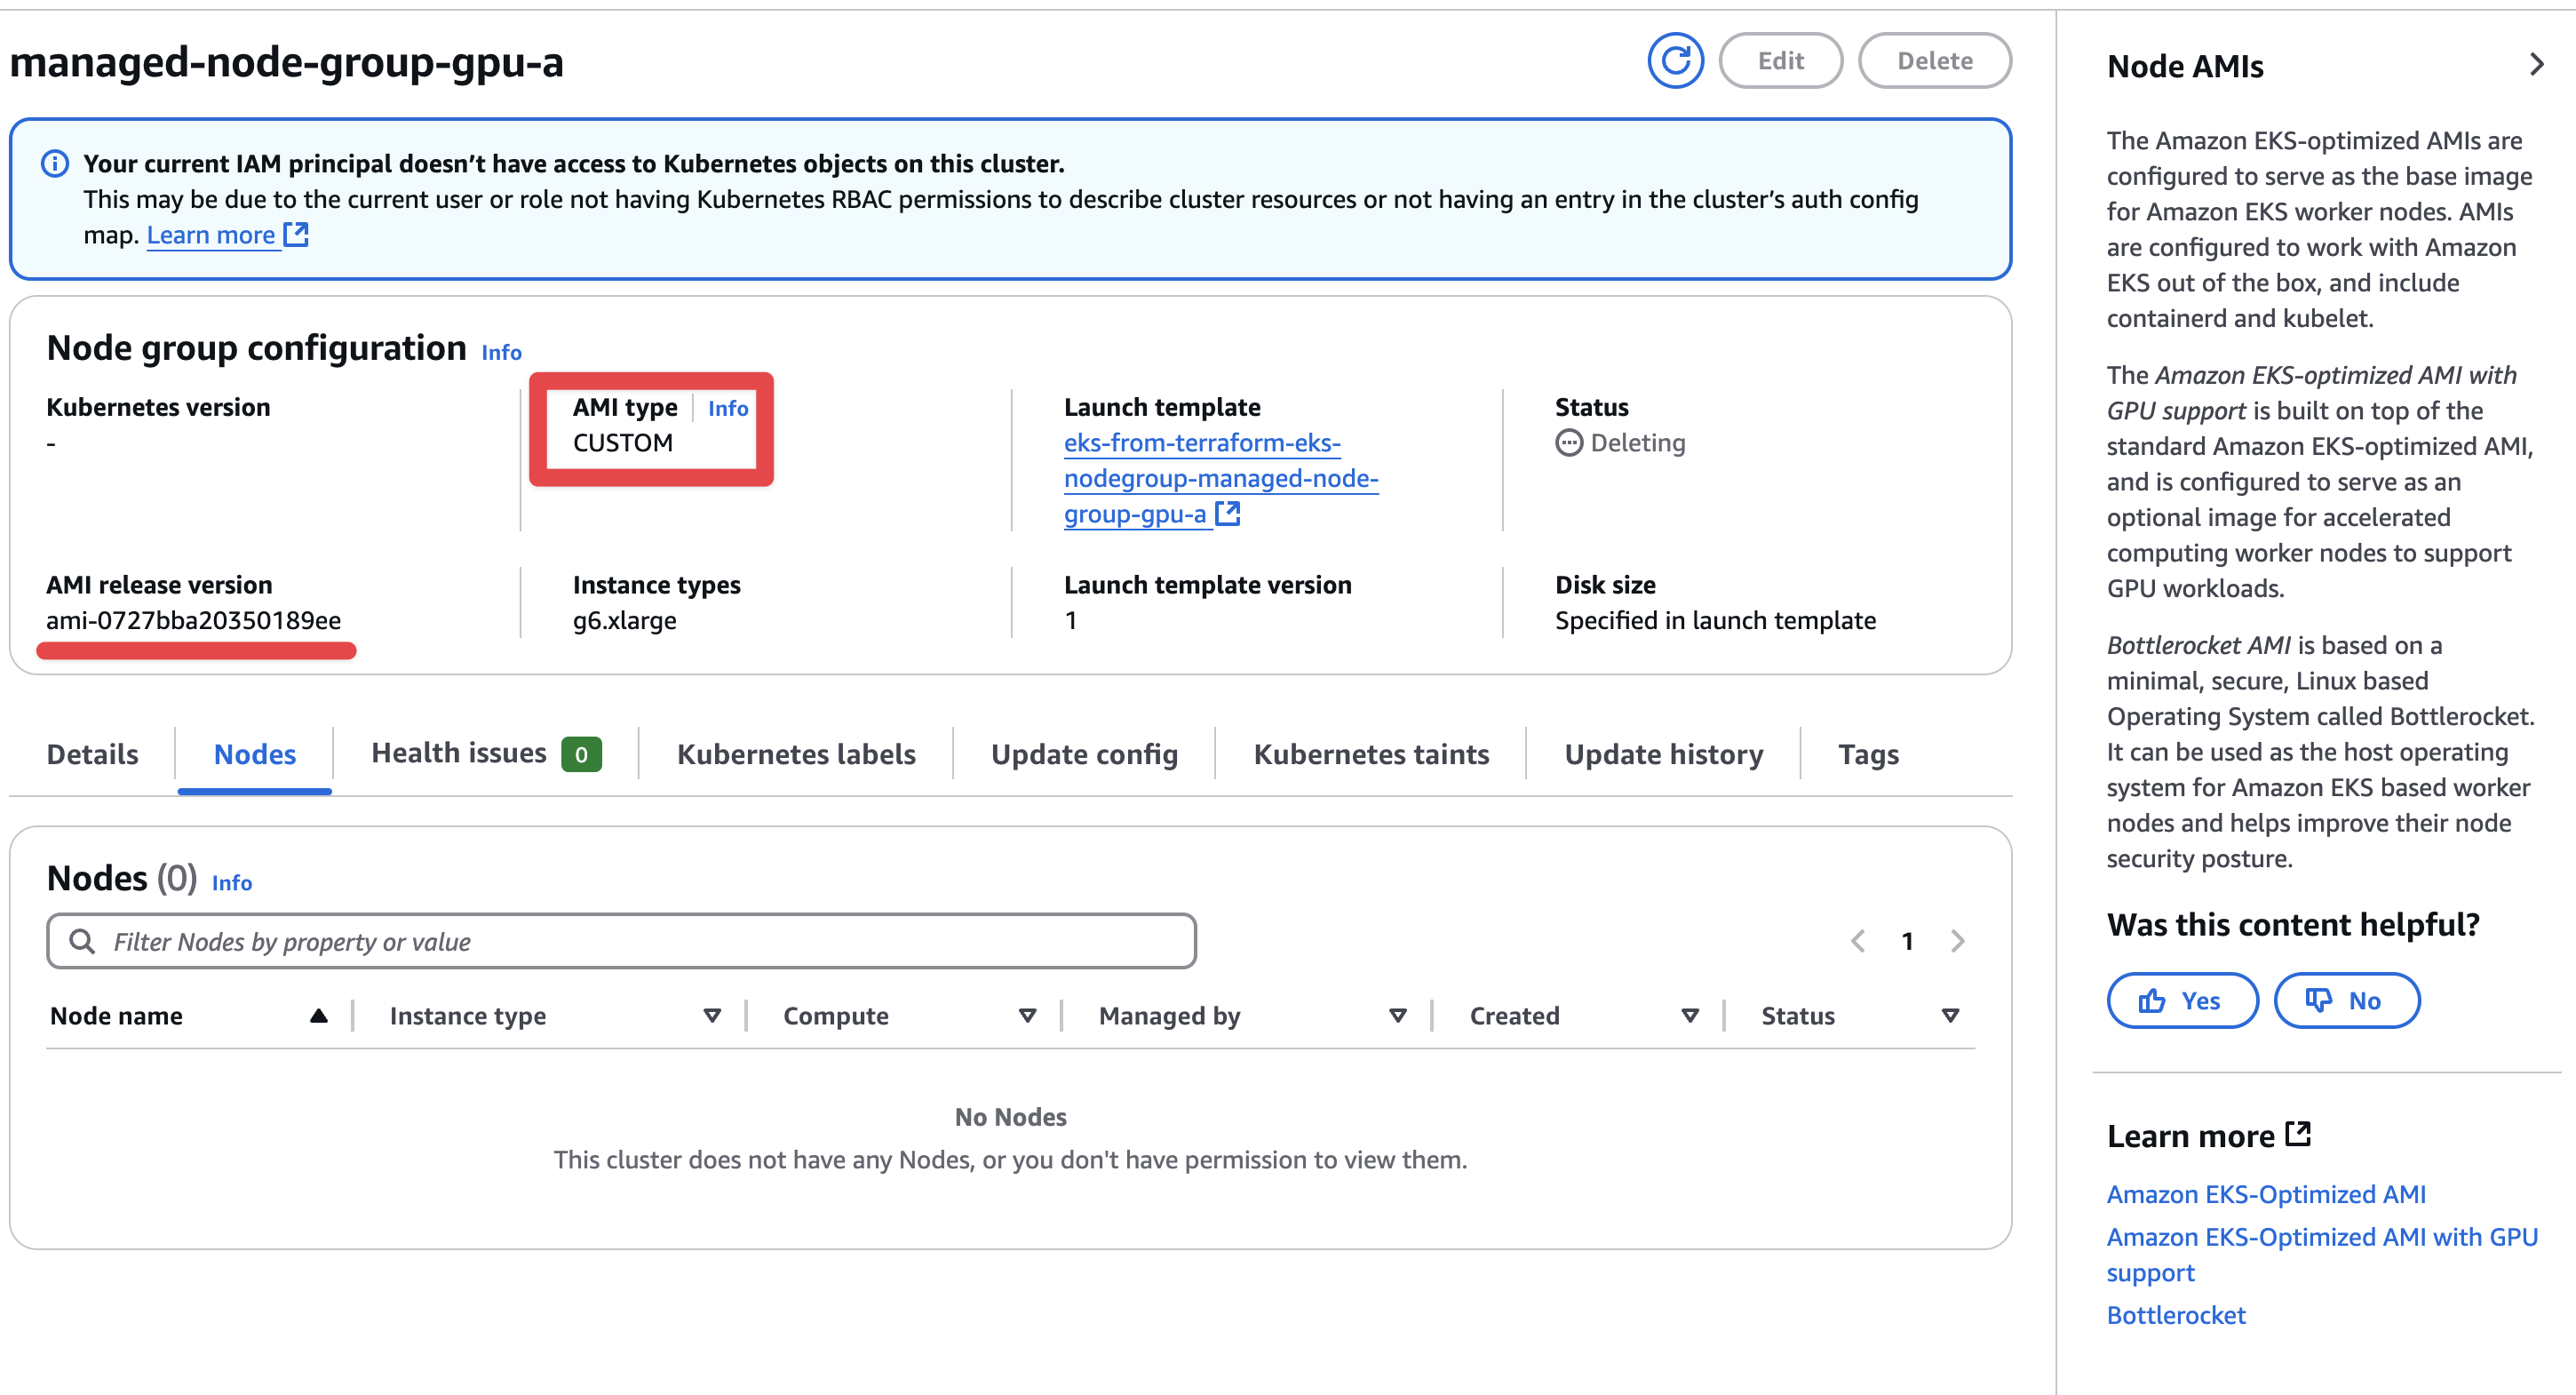This screenshot has height=1395, width=2576.
Task: Sort by Node name ascending arrow
Action: click(x=318, y=1016)
